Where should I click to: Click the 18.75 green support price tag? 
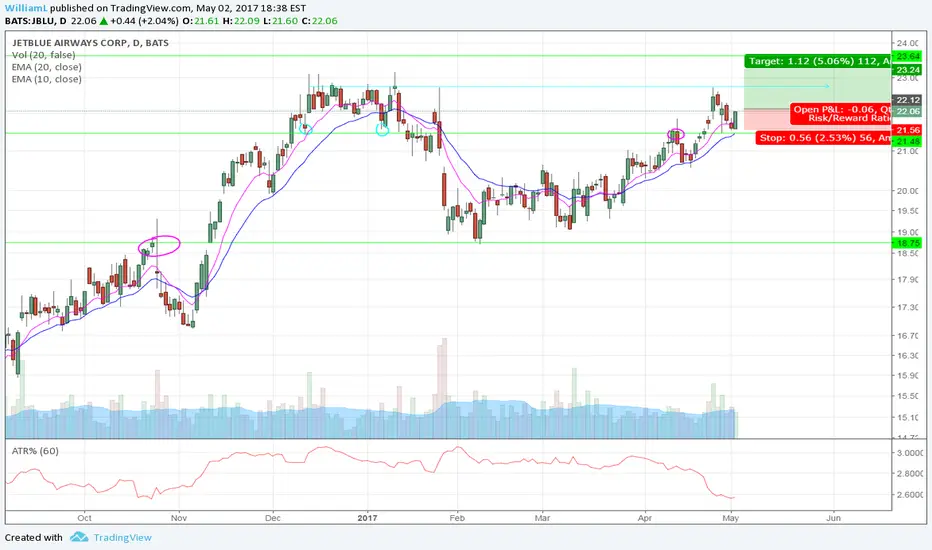tap(908, 243)
